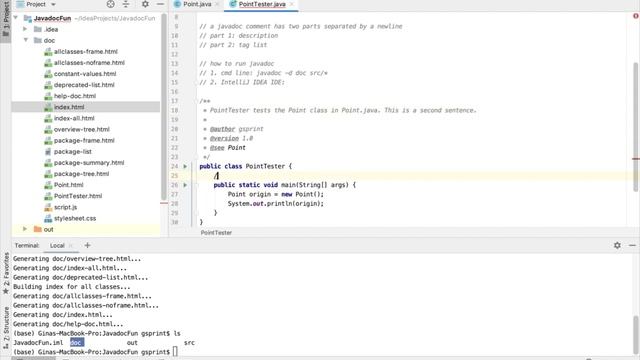The width and height of the screenshot is (640, 360).
Task: Click '@author' tag in the Javadoc comment
Action: pyautogui.click(x=222, y=129)
